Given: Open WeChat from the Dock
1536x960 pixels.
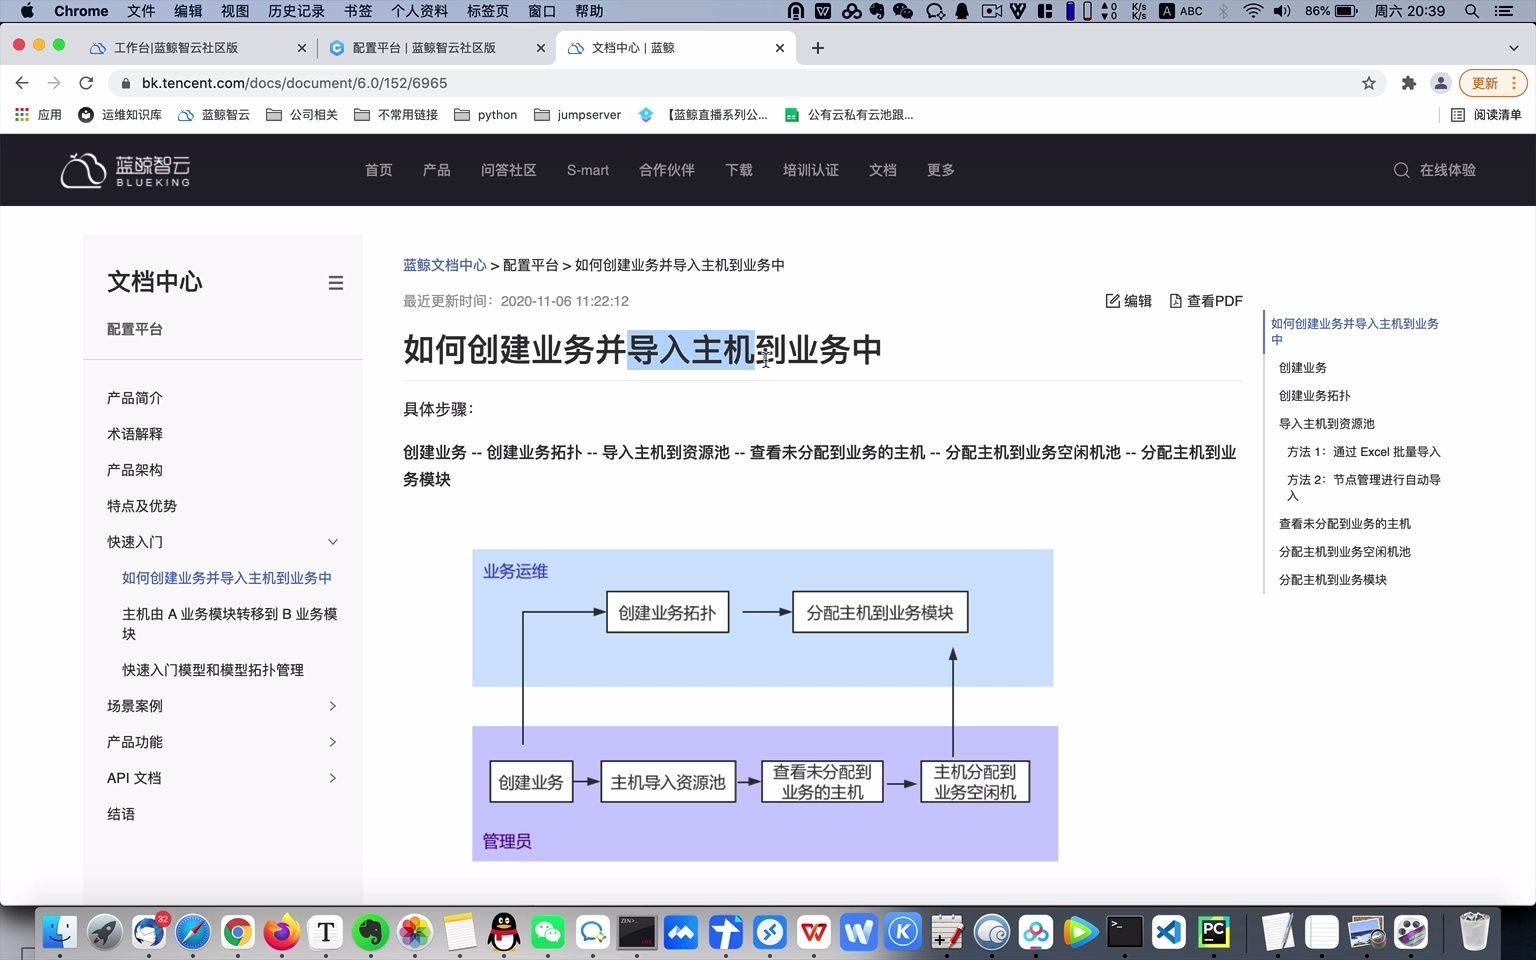Looking at the screenshot, I should (x=548, y=932).
